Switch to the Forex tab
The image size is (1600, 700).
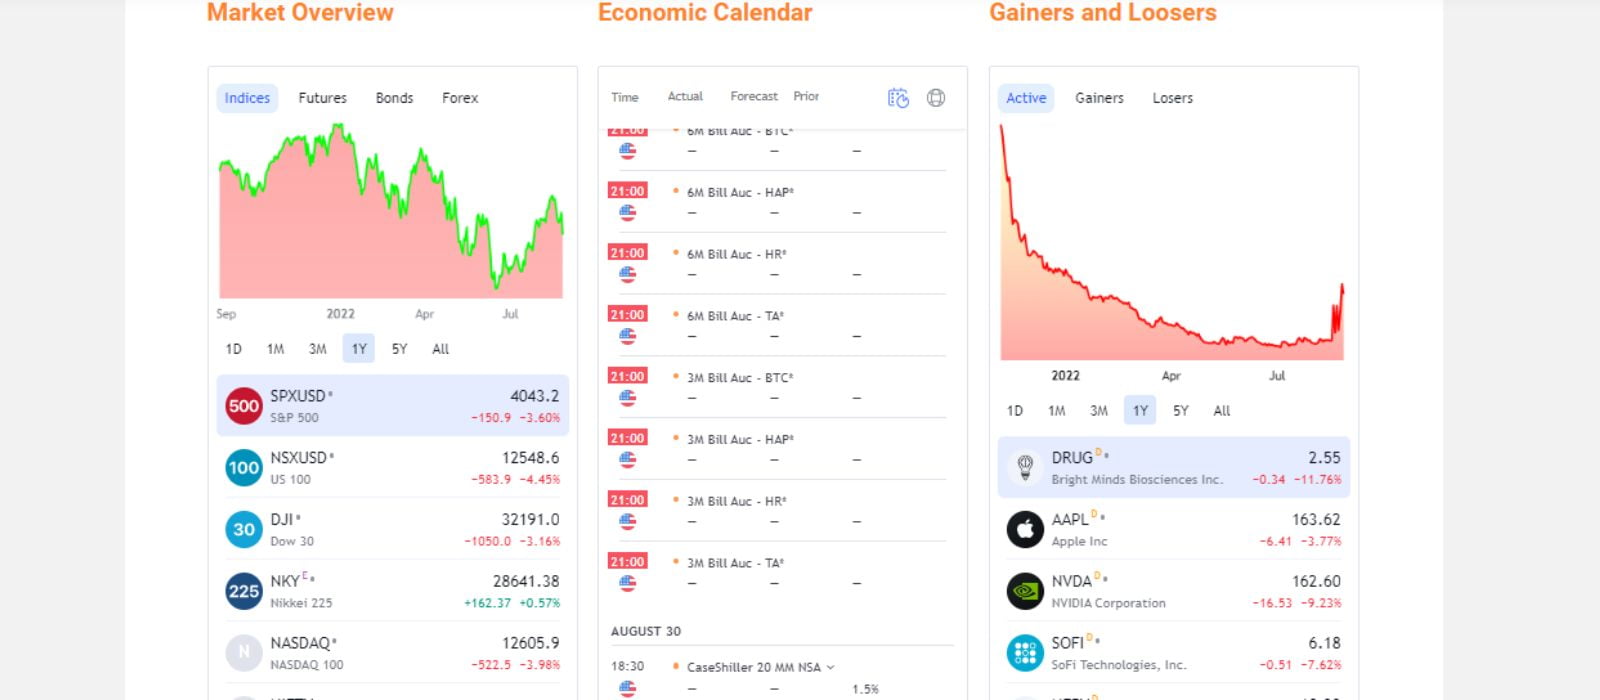click(460, 98)
